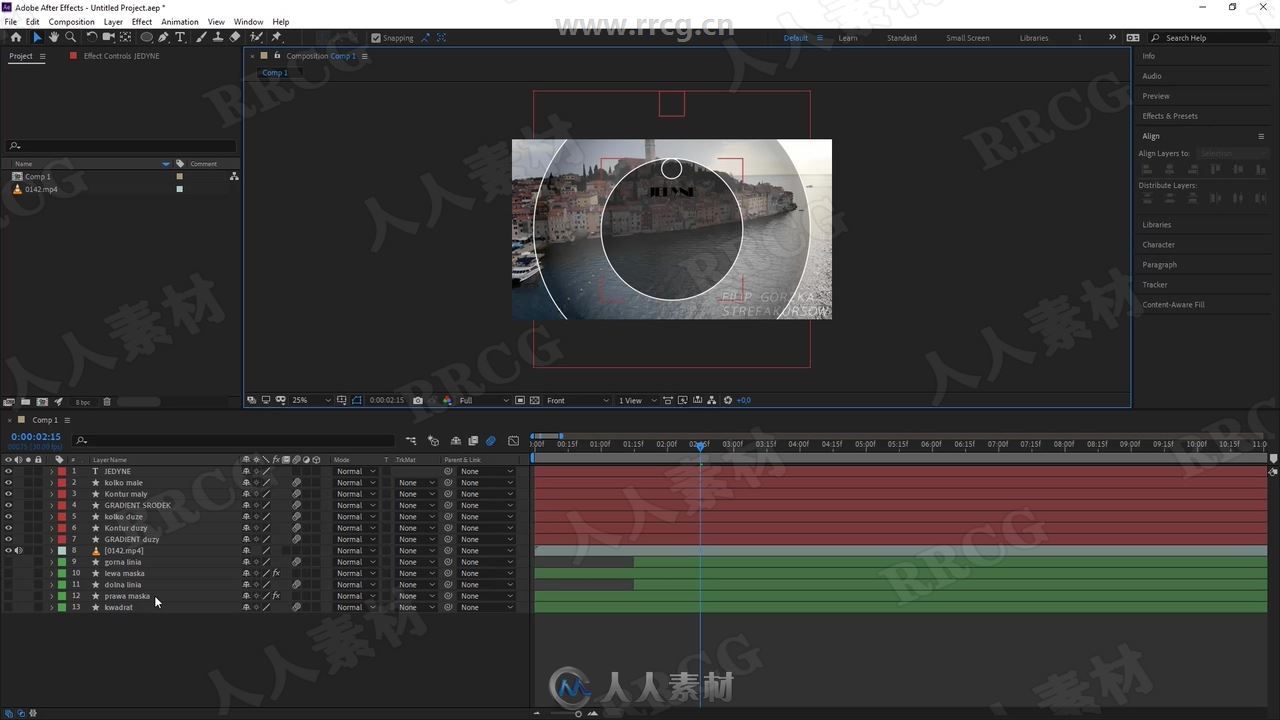The width and height of the screenshot is (1280, 720).
Task: Open Parent dropdown for kwadrat layer
Action: [486, 607]
